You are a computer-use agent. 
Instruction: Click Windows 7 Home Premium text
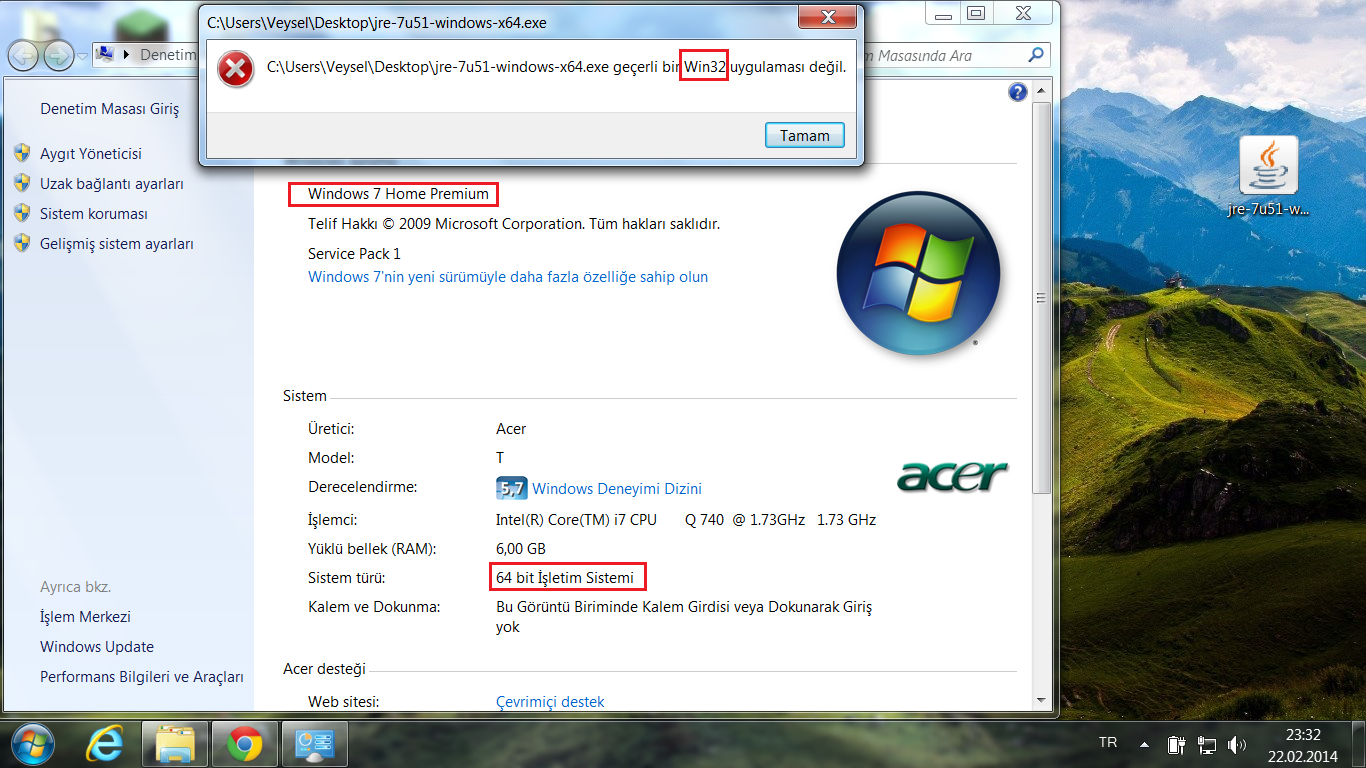[x=398, y=194]
